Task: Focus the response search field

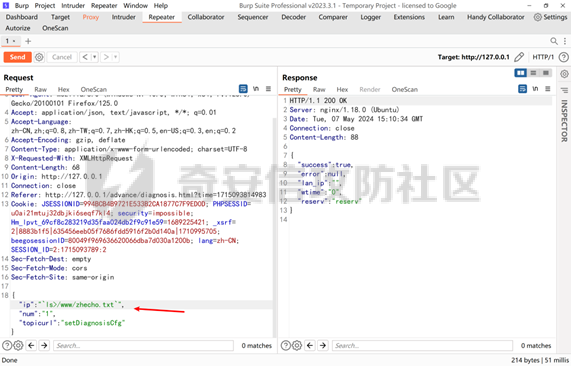Action: pyautogui.click(x=422, y=346)
